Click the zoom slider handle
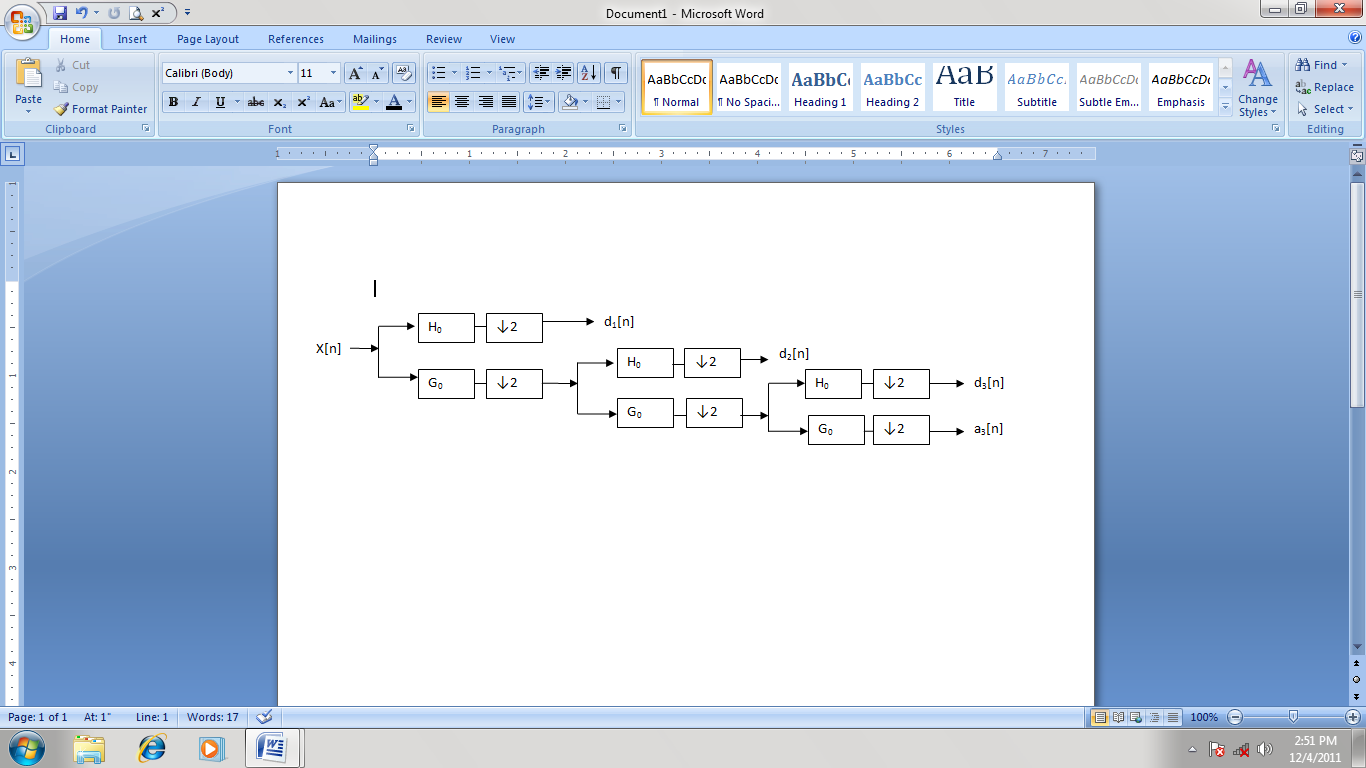The width and height of the screenshot is (1366, 768). click(x=1294, y=717)
